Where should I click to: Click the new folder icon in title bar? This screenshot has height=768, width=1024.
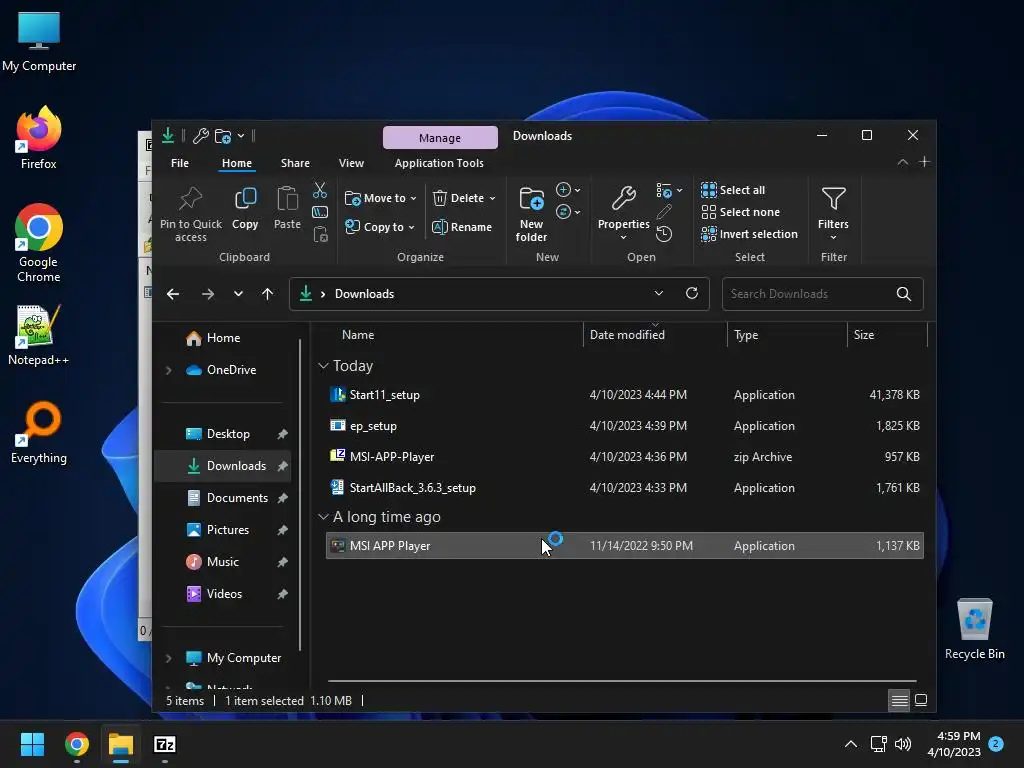(223, 136)
